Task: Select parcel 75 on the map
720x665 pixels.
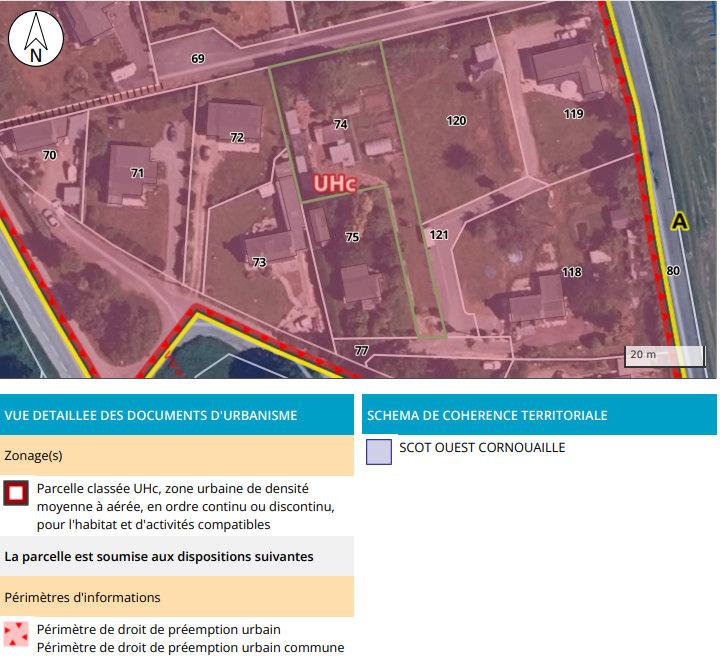Action: point(352,237)
